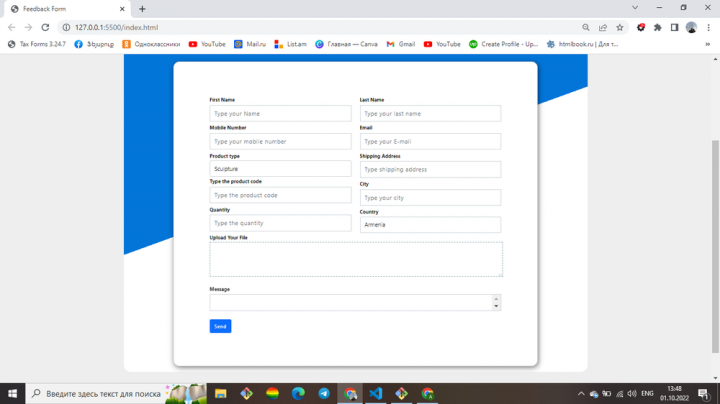Screen dimensions: 720x404
Task: Click the Message box up arrow
Action: [496, 299]
